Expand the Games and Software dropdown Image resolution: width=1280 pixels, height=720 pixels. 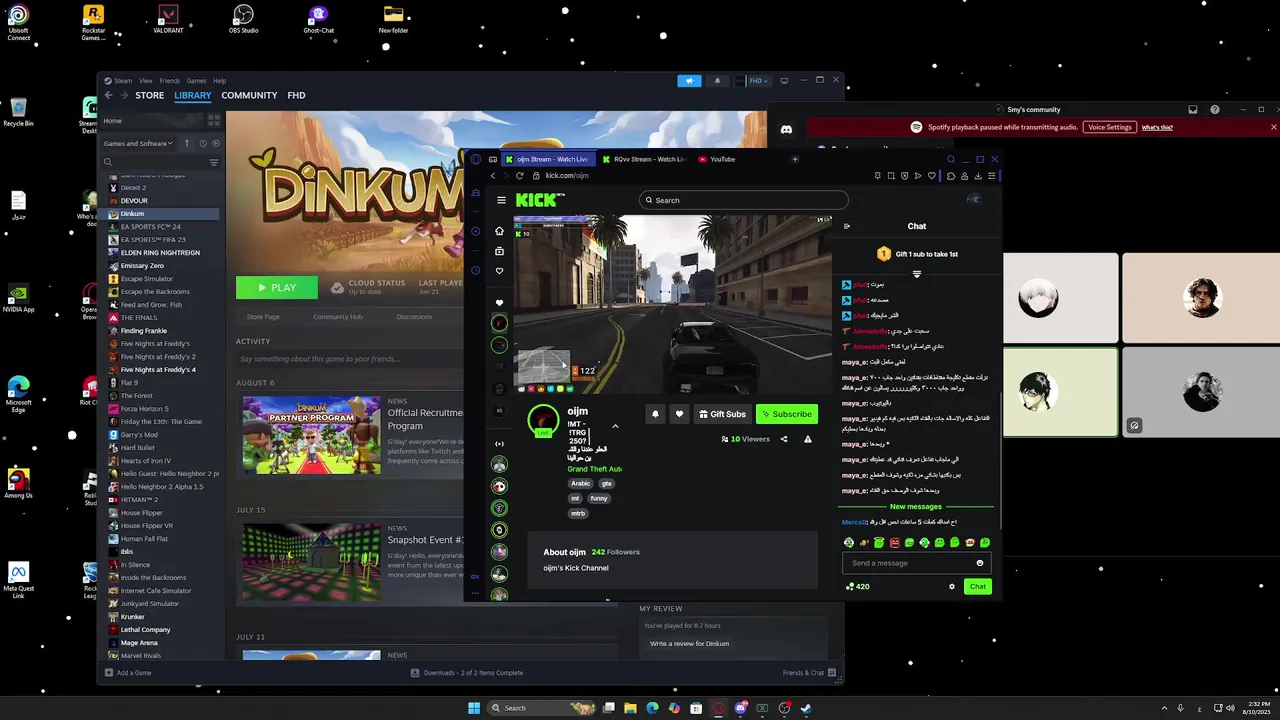[x=138, y=143]
